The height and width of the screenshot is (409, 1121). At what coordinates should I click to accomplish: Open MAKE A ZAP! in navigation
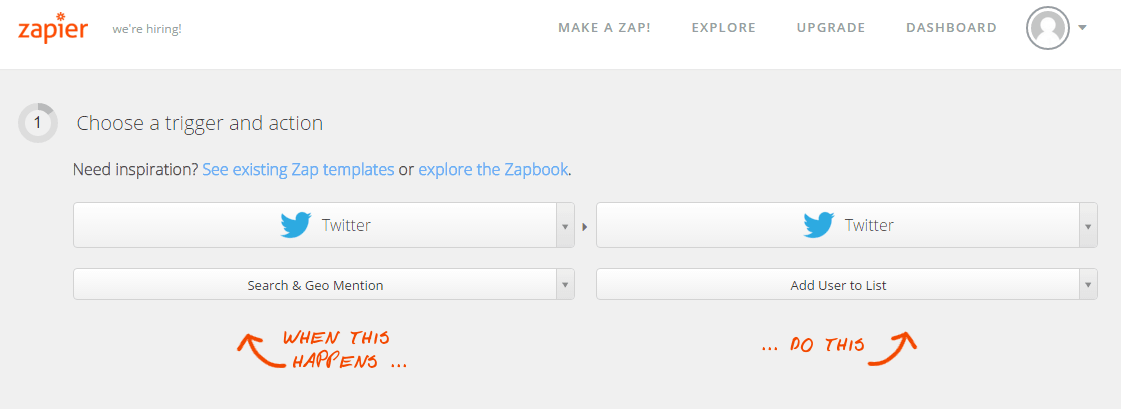point(605,28)
